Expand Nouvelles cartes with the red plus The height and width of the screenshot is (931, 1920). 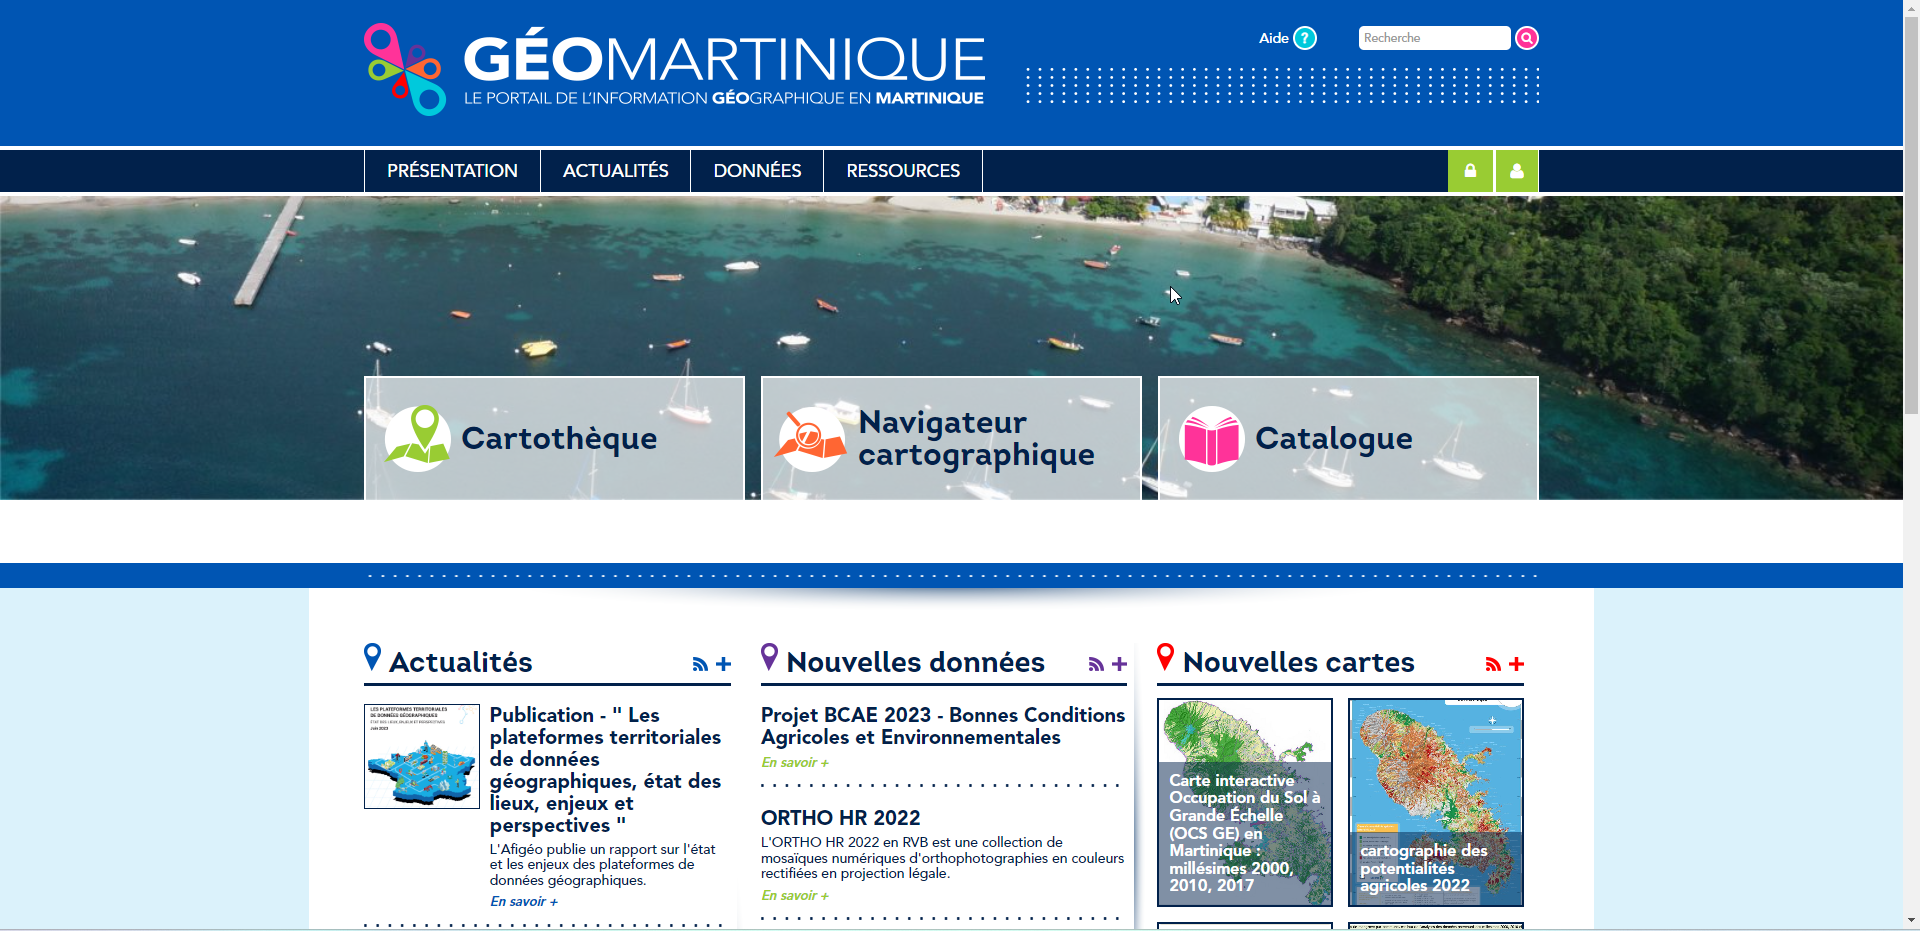coord(1517,664)
